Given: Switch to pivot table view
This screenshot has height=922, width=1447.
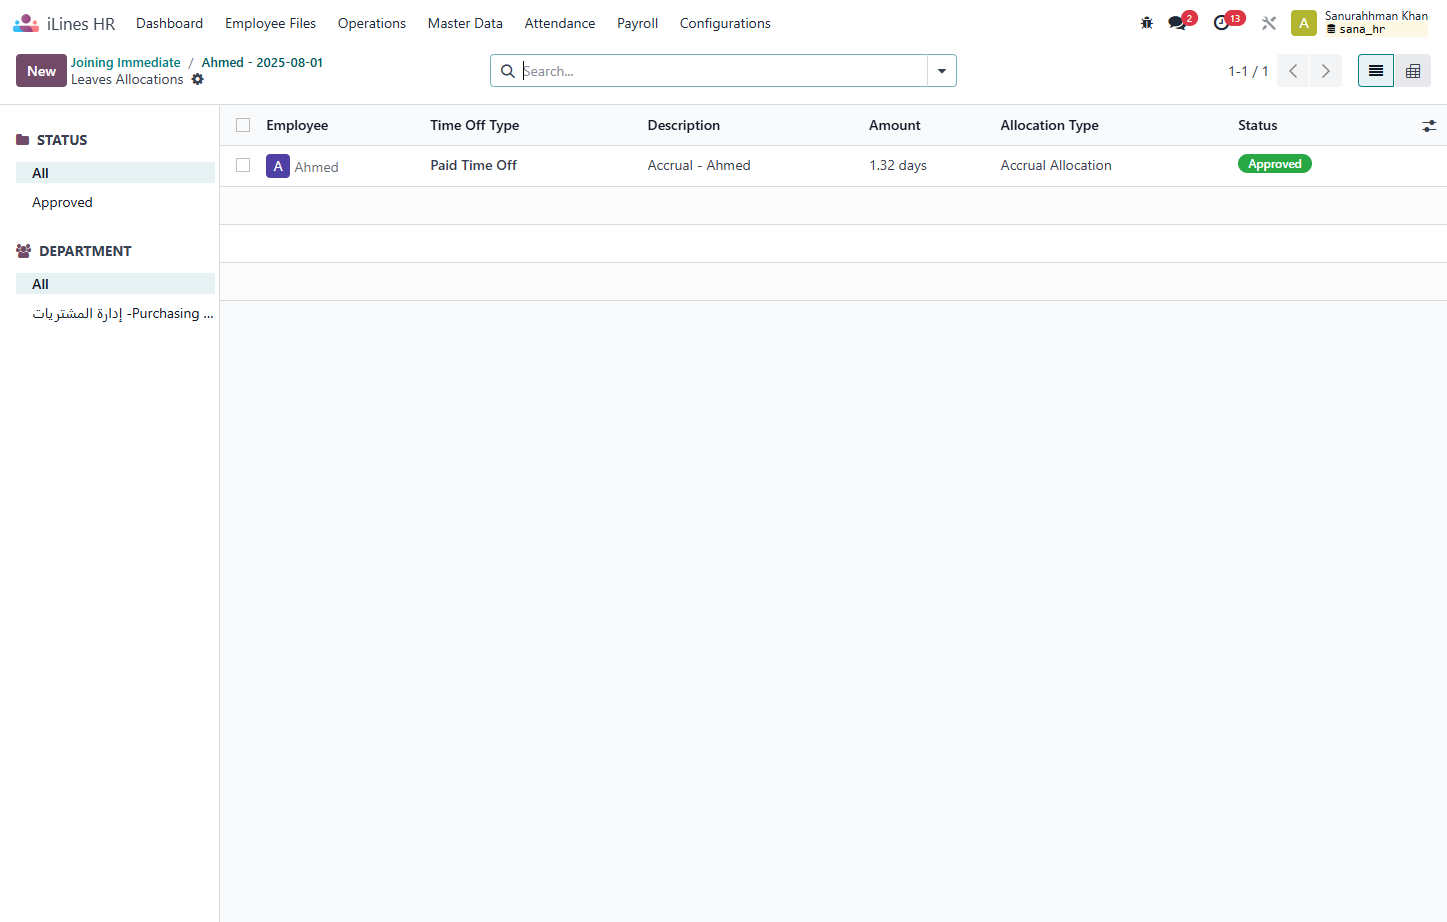Looking at the screenshot, I should tap(1413, 71).
